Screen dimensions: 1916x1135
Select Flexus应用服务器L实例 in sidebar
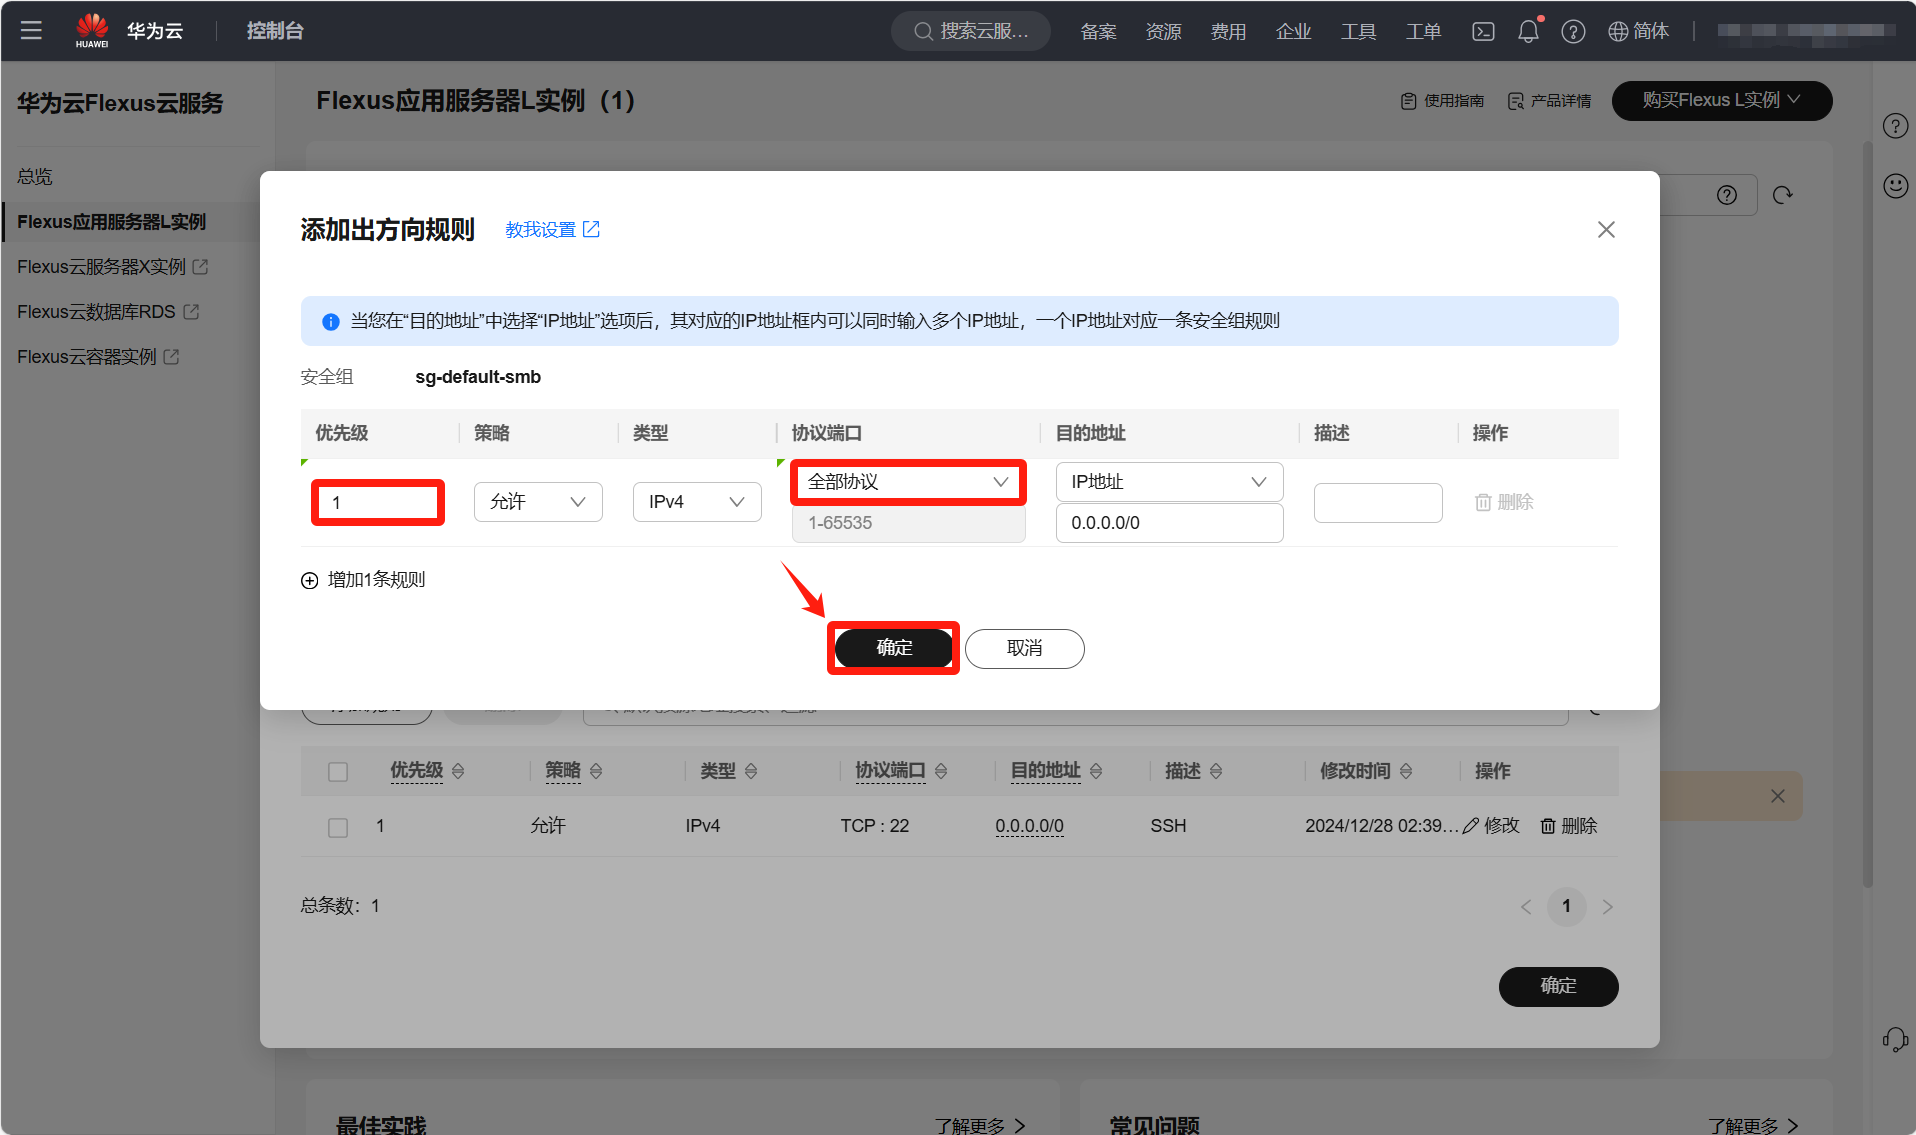pos(112,222)
